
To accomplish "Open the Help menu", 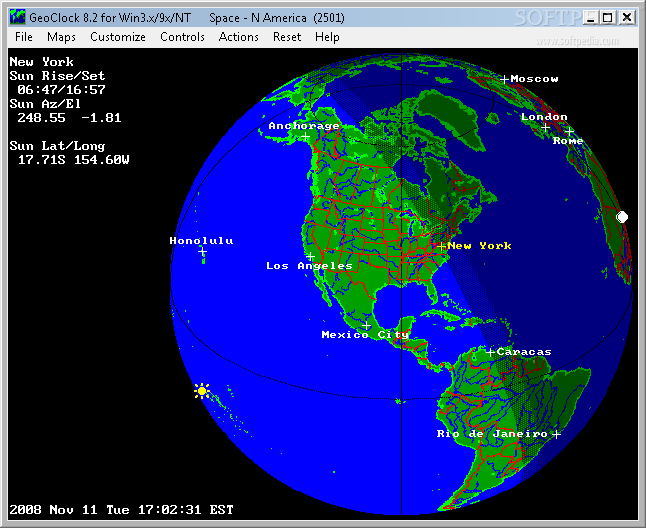I will pyautogui.click(x=327, y=37).
